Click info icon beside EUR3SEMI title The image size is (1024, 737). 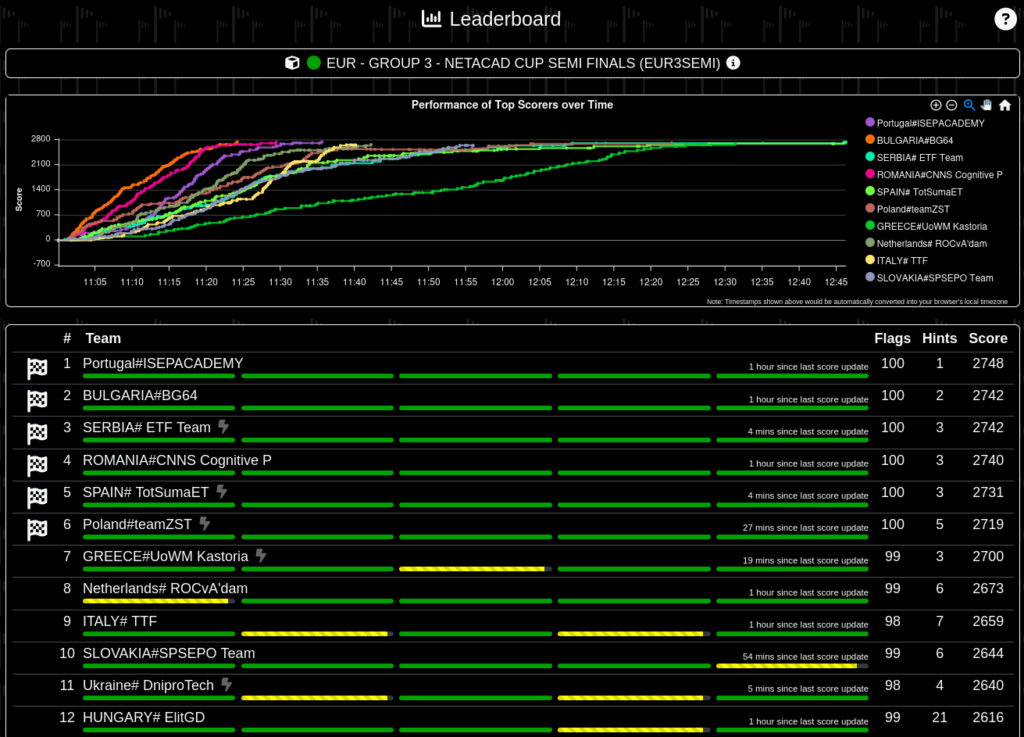pos(733,63)
